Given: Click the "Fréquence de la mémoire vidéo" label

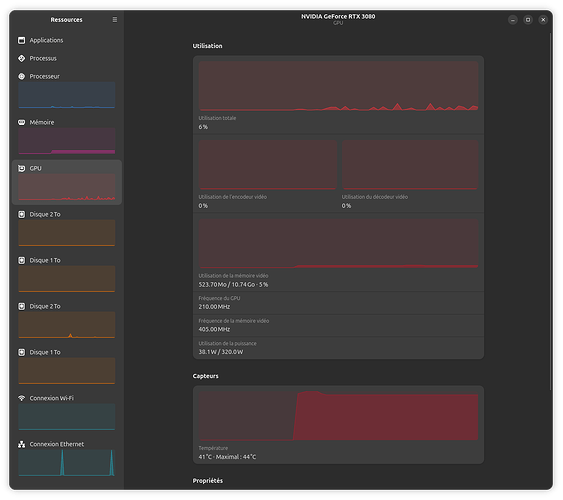Looking at the screenshot, I should point(234,321).
